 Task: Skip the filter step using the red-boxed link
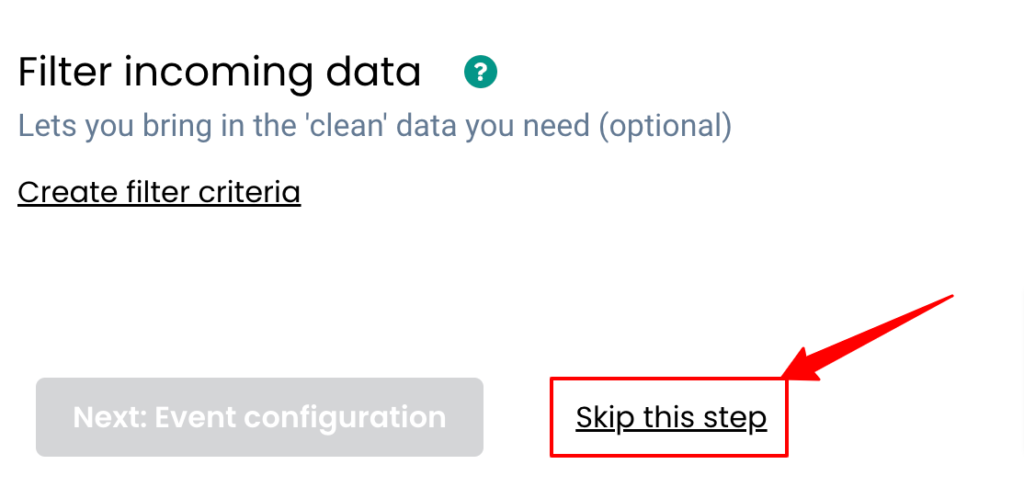tap(671, 417)
